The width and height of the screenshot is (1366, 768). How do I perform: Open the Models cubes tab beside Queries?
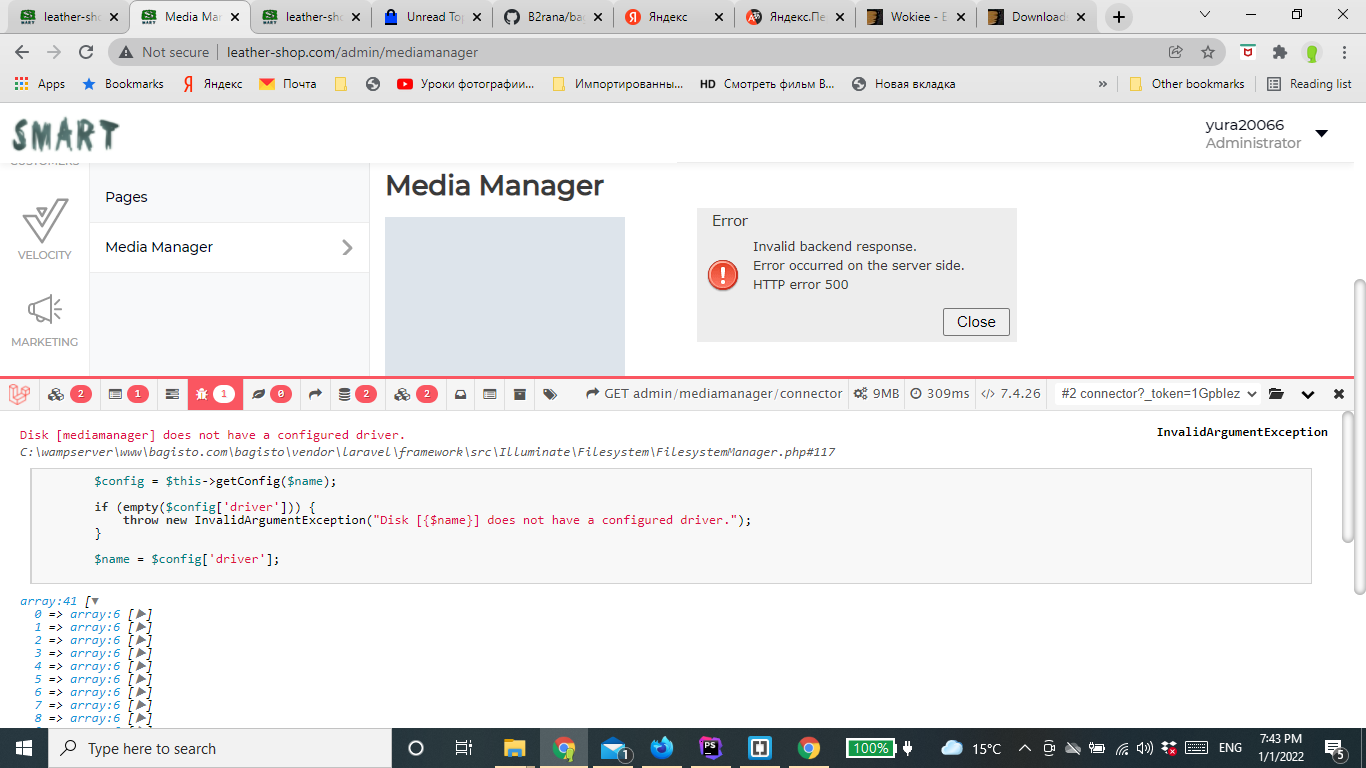(416, 394)
